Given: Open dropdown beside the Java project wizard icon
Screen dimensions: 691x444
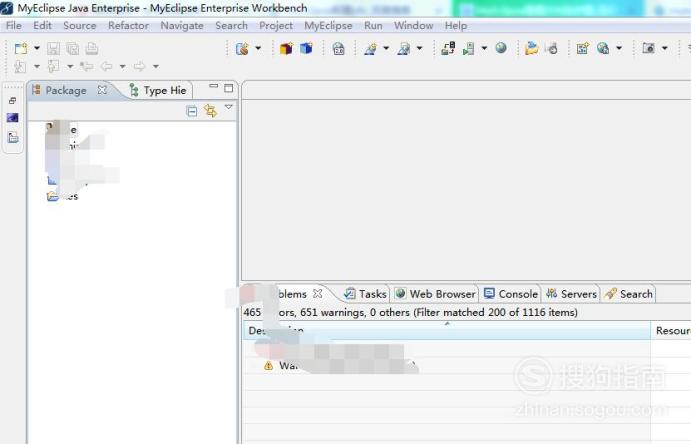Looking at the screenshot, I should pos(258,48).
